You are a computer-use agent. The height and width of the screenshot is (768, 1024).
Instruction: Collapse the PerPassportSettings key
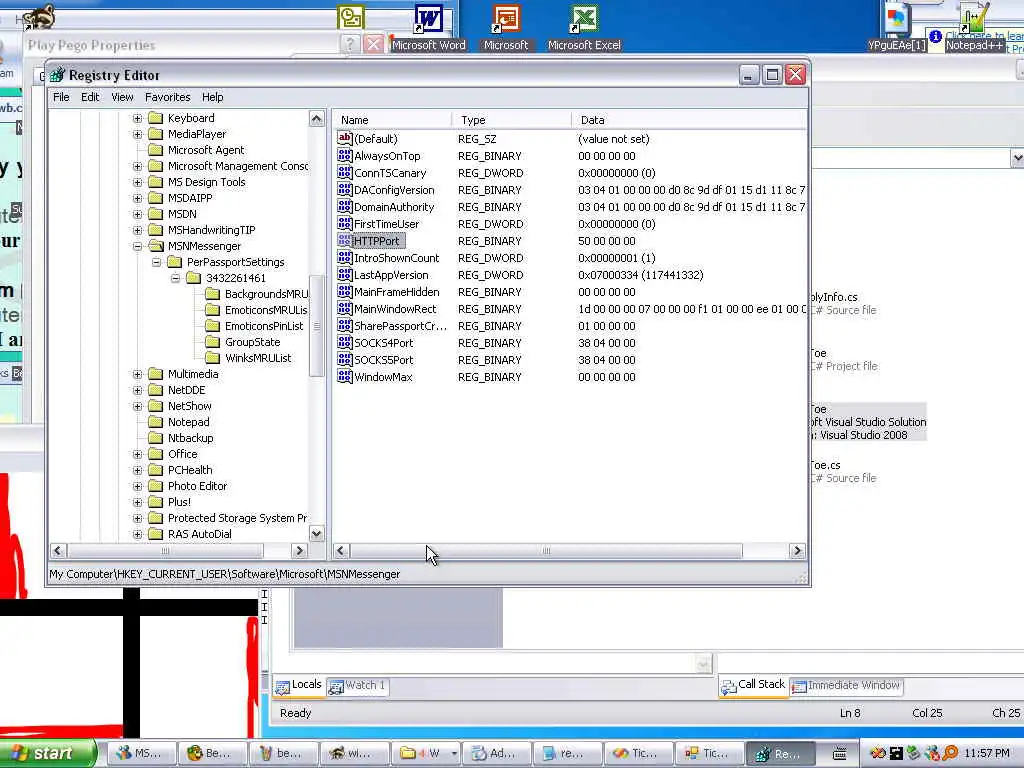(157, 262)
